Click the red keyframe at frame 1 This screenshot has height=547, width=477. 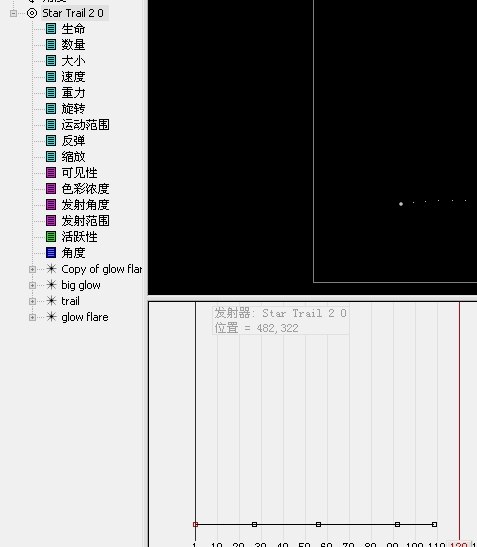click(x=195, y=524)
